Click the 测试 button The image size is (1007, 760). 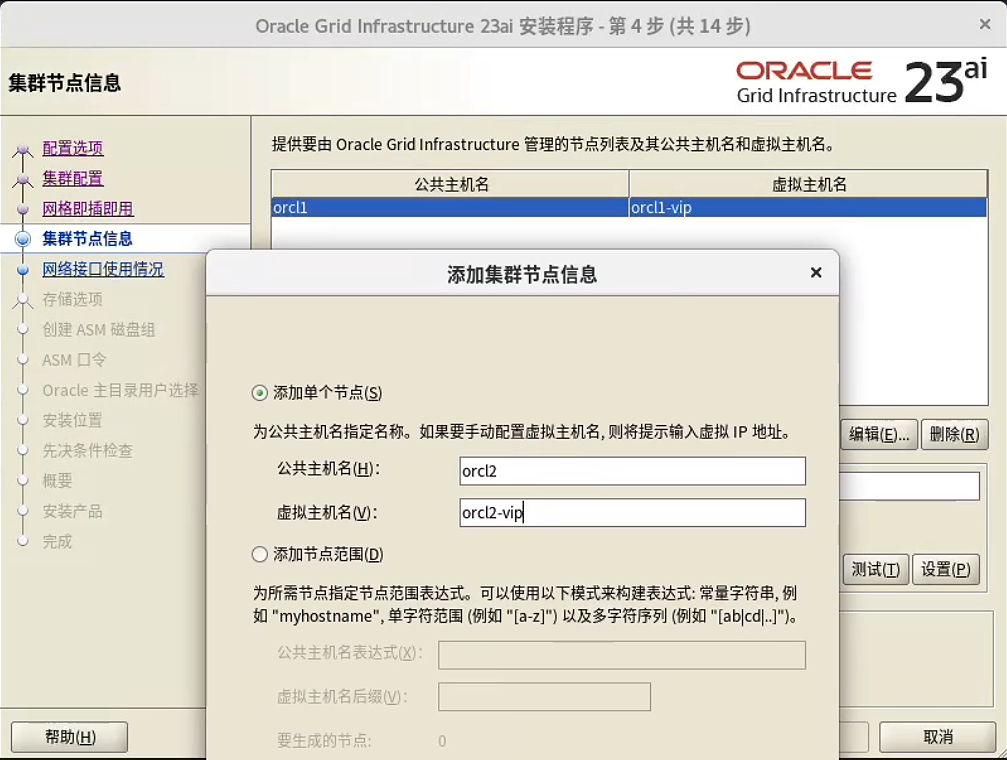(875, 569)
